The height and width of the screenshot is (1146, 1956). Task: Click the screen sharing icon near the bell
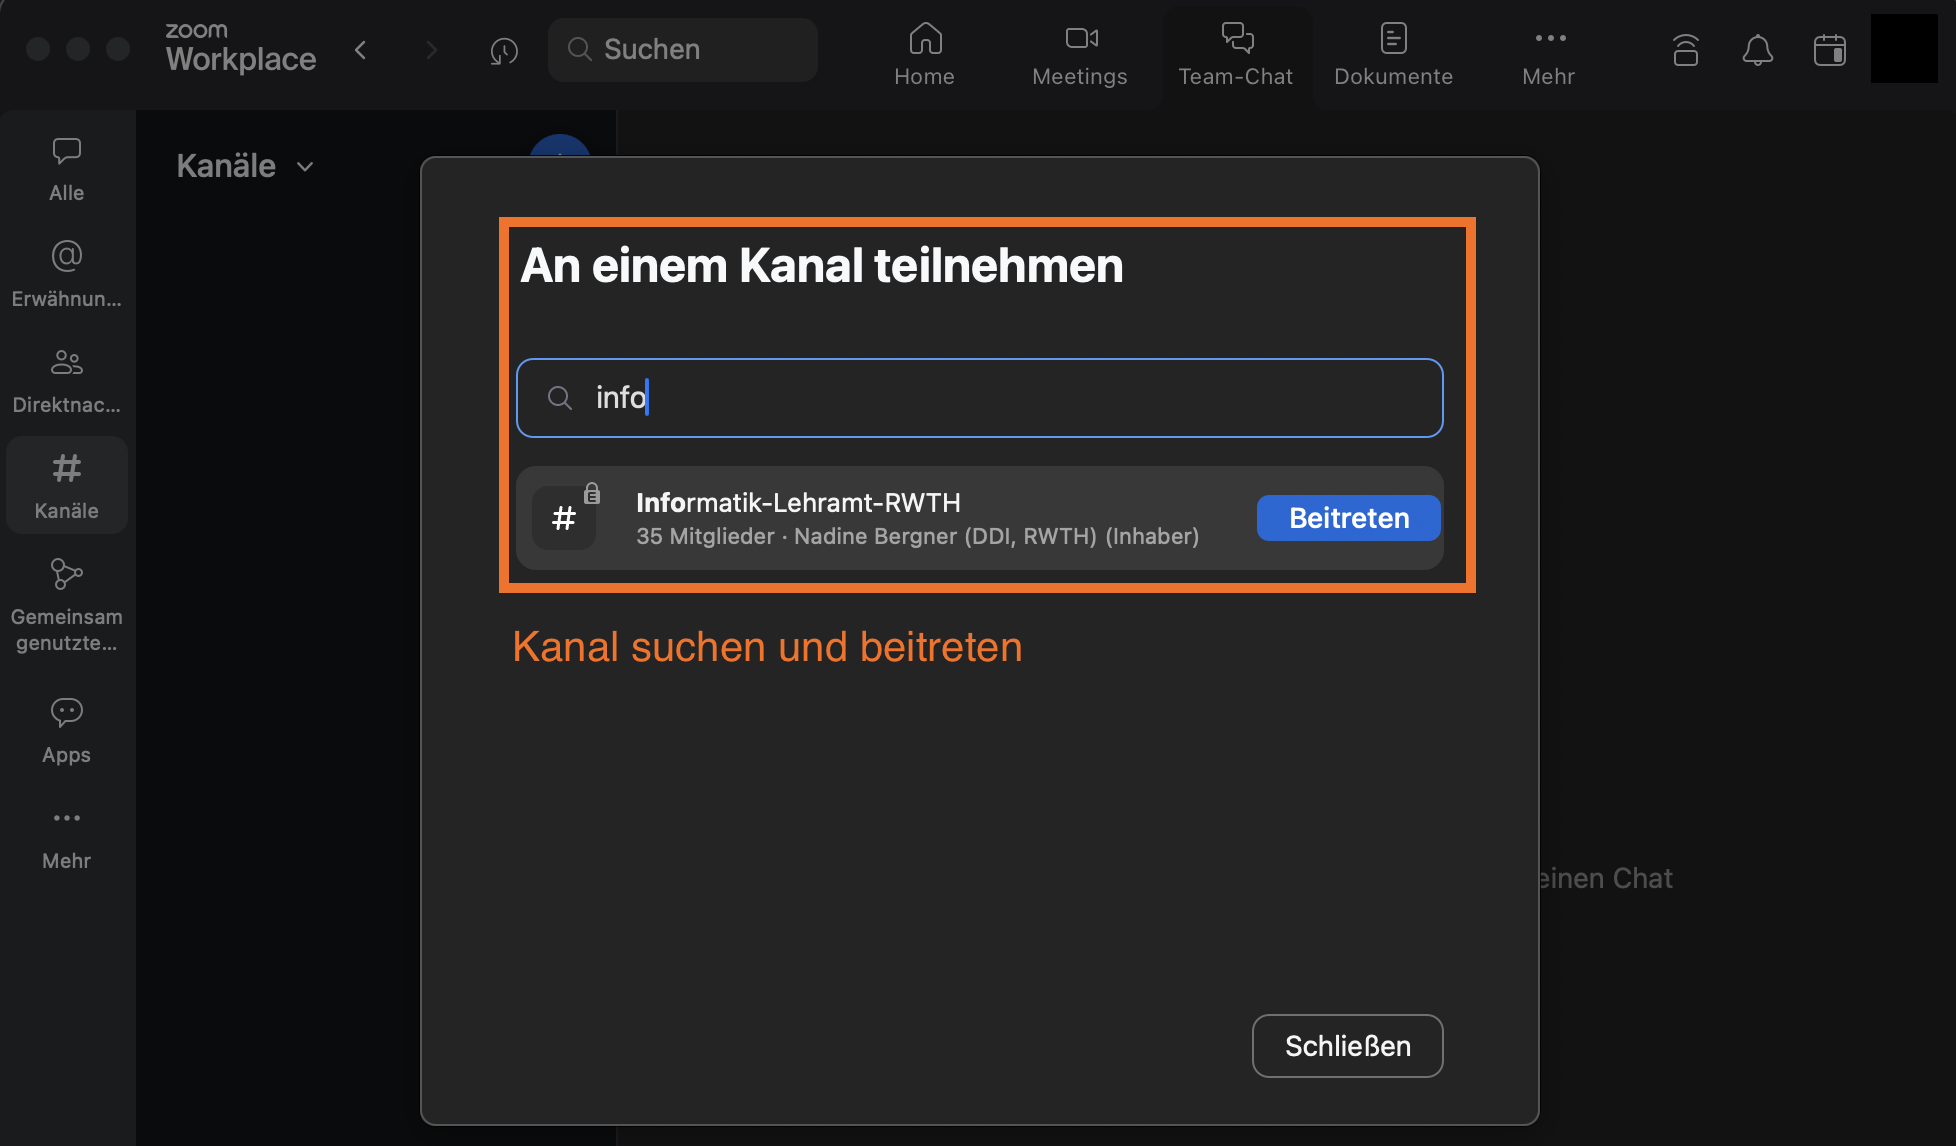(1686, 49)
